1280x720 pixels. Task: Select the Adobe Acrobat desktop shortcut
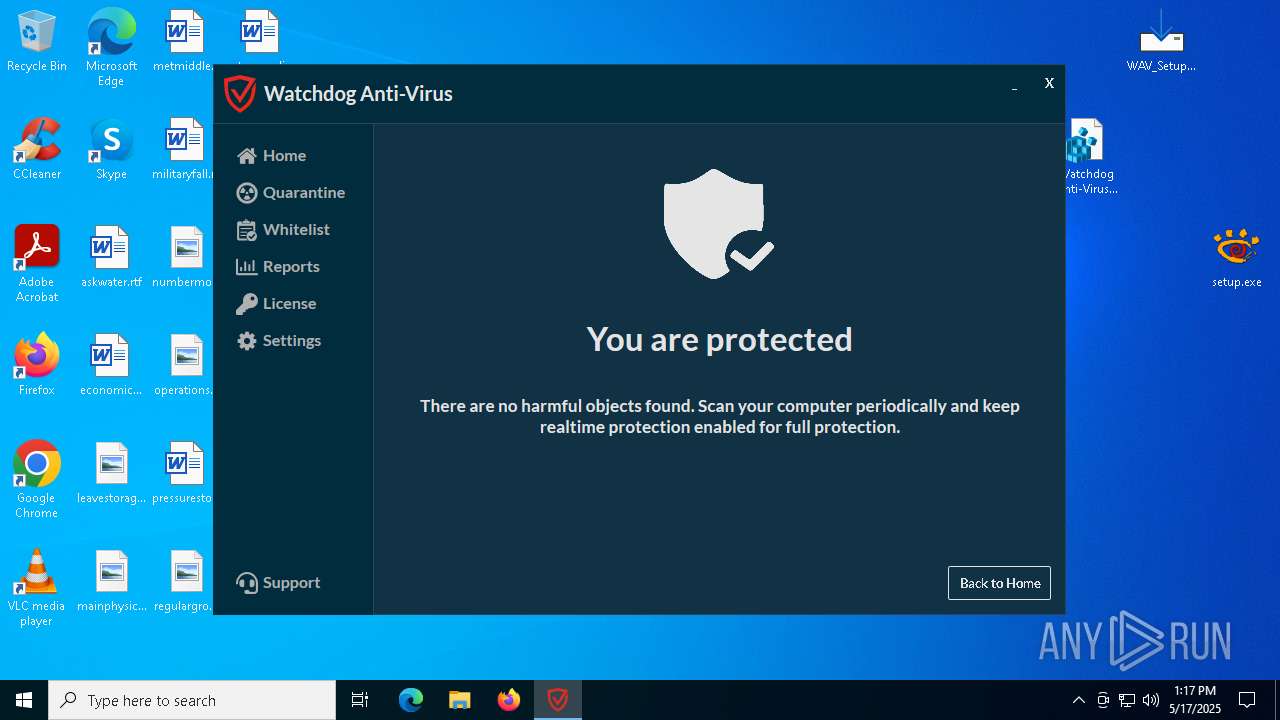[37, 264]
